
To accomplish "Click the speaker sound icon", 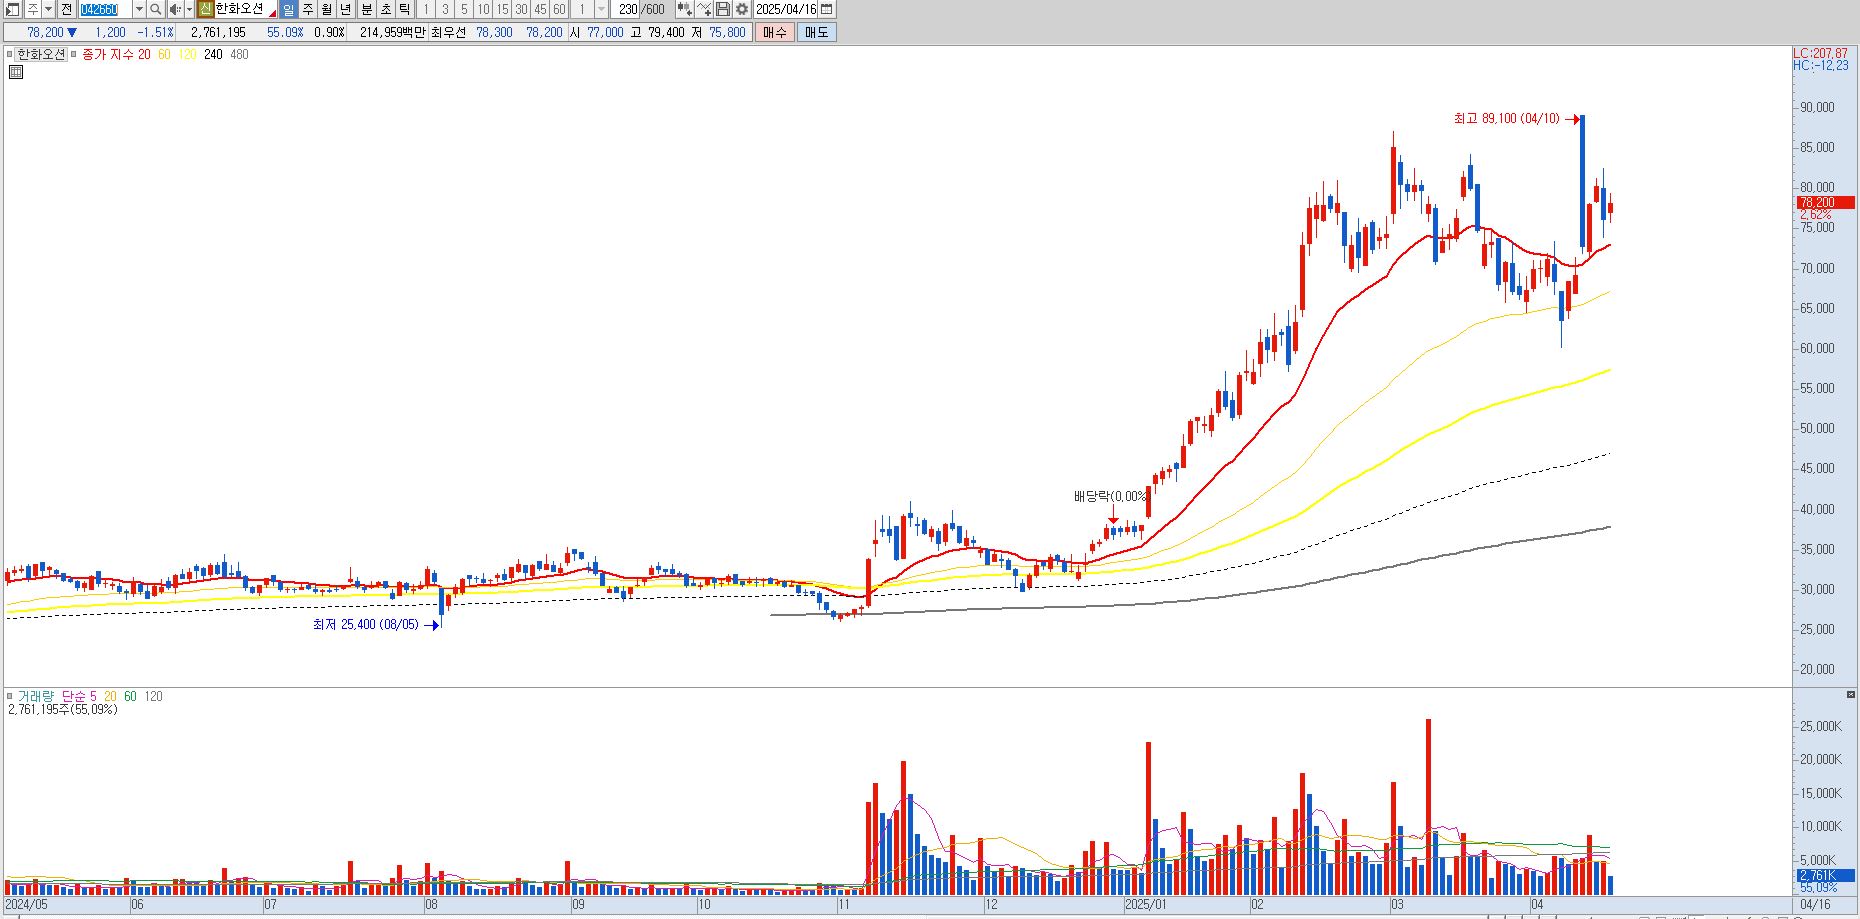I will pos(175,9).
